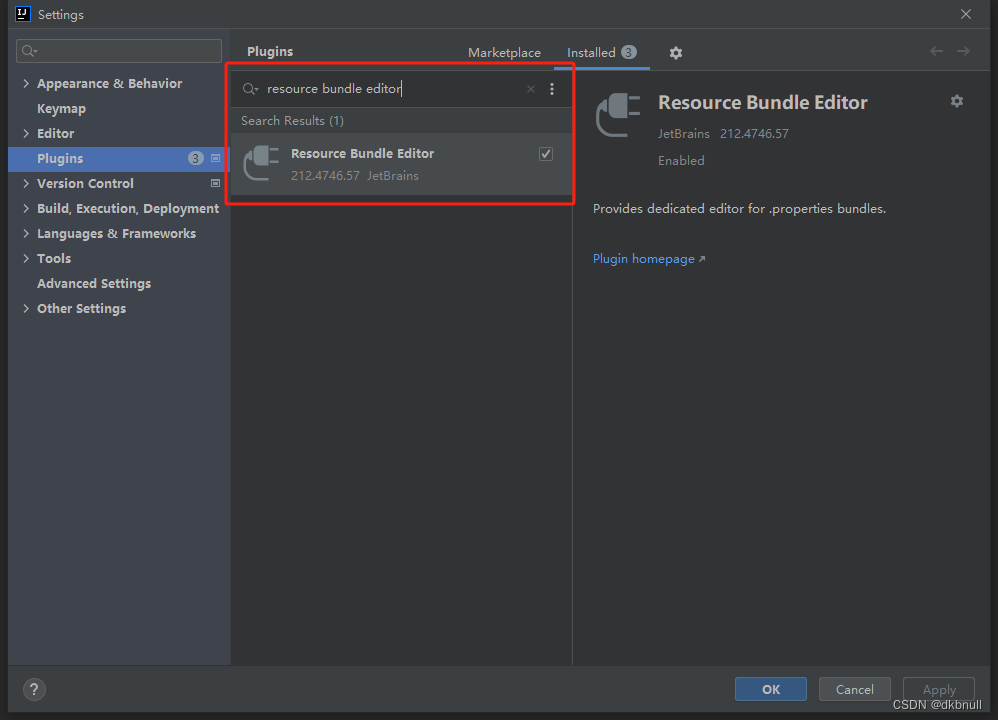Click the Enabled status text
The height and width of the screenshot is (720, 998).
pyautogui.click(x=681, y=161)
